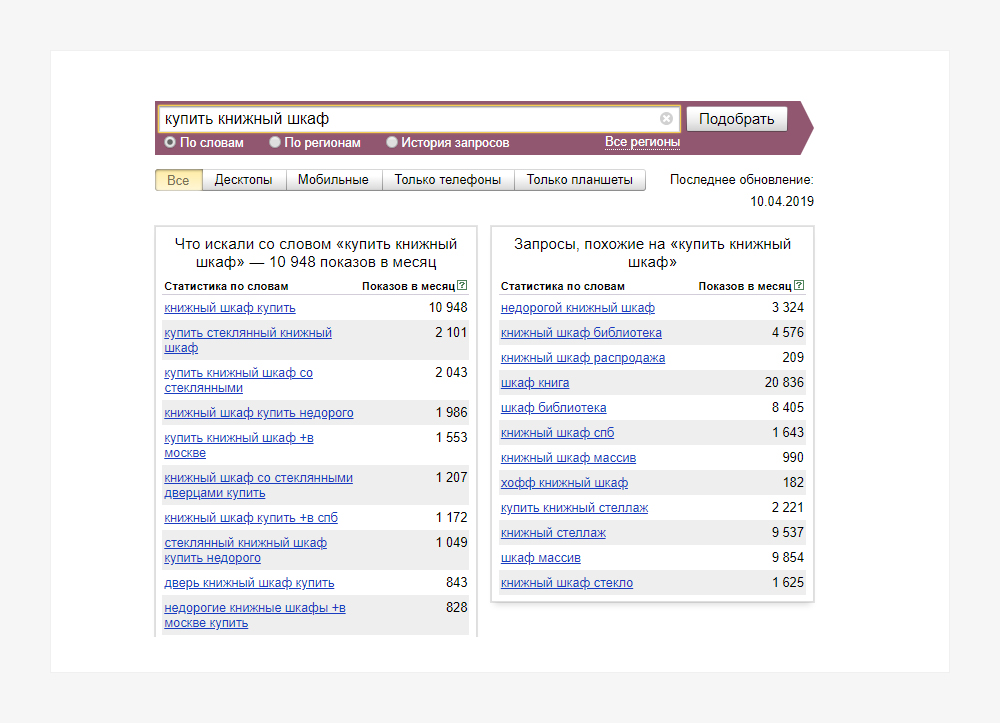Switch to the "Десктопы" tab

tap(243, 180)
